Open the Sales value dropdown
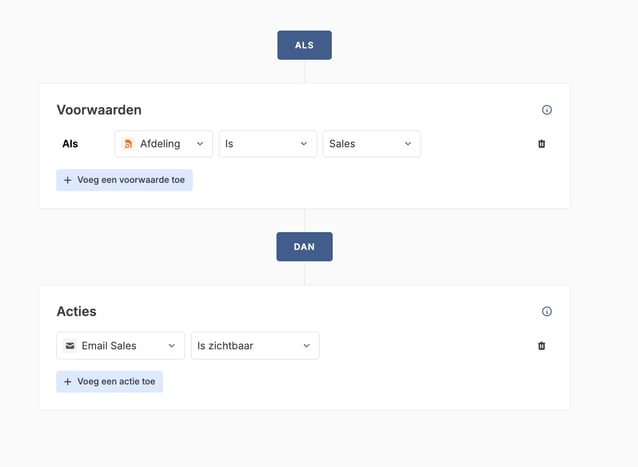 [x=371, y=144]
